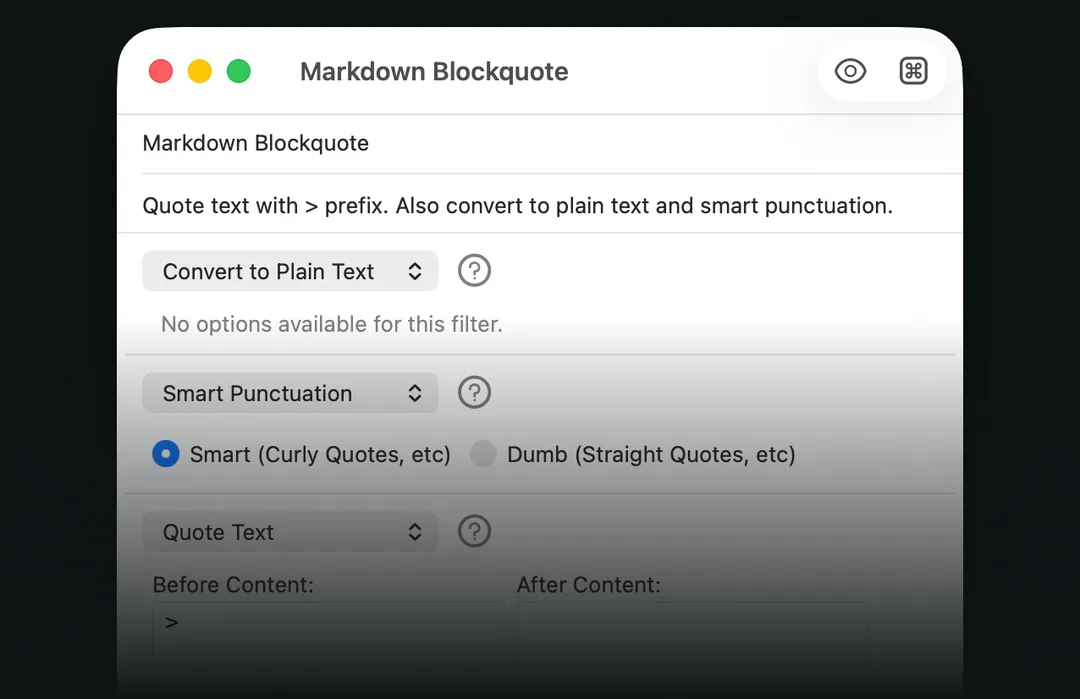
Task: Click the description field about quote prefix
Action: coord(540,205)
